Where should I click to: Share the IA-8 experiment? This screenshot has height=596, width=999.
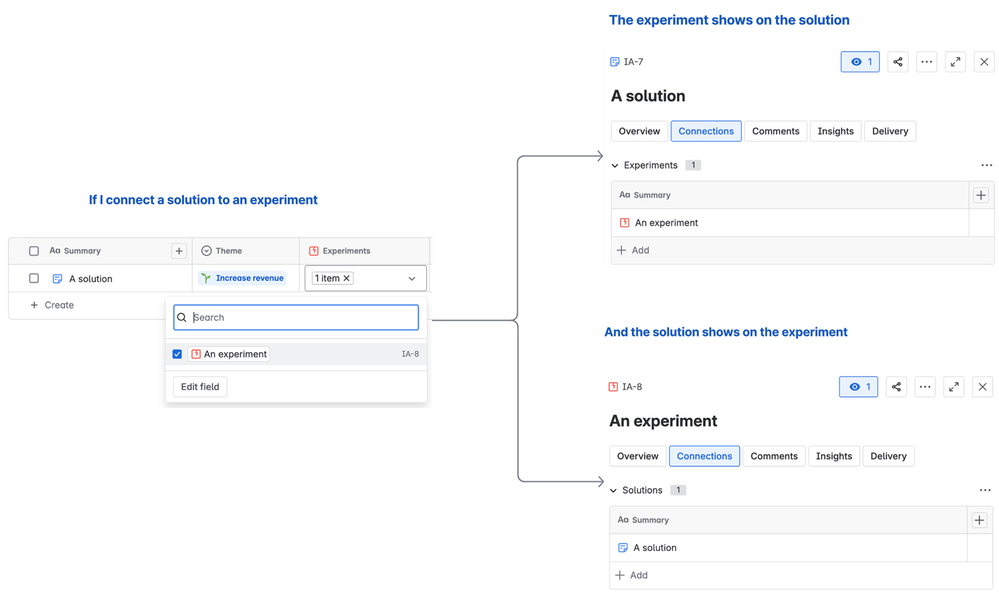pos(896,387)
